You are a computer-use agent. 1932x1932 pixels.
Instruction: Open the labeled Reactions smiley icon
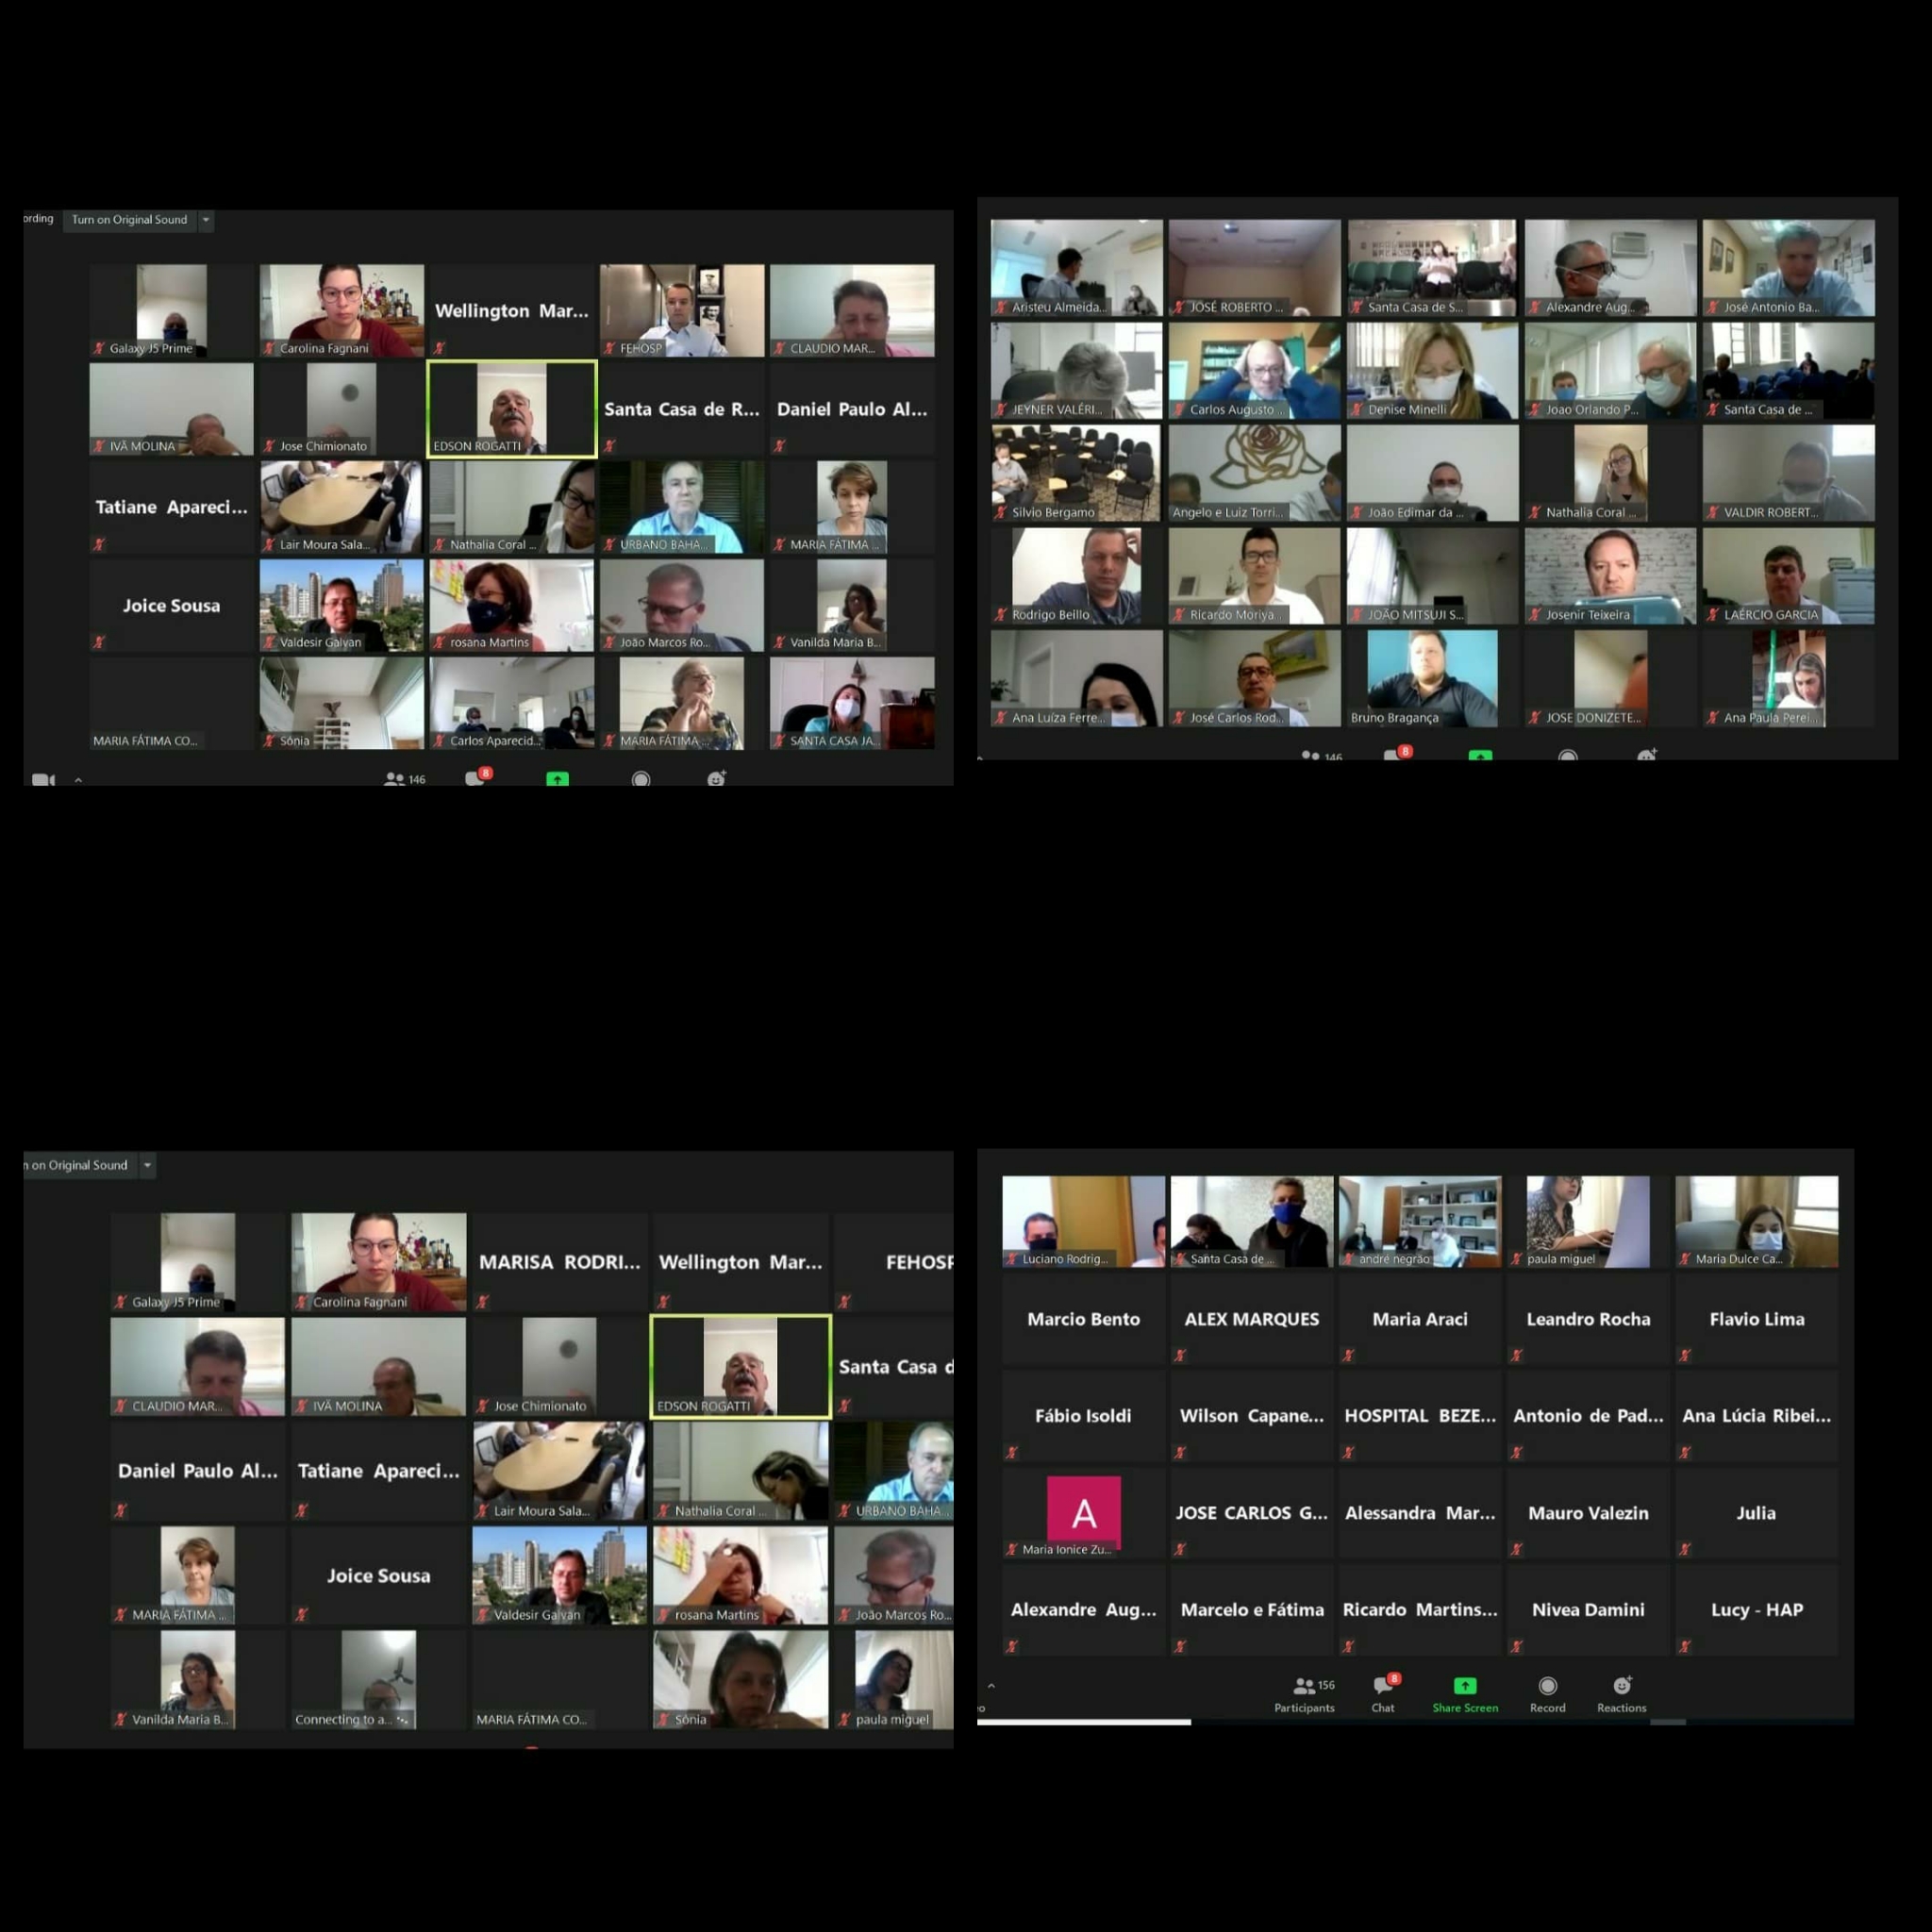tap(1621, 1686)
